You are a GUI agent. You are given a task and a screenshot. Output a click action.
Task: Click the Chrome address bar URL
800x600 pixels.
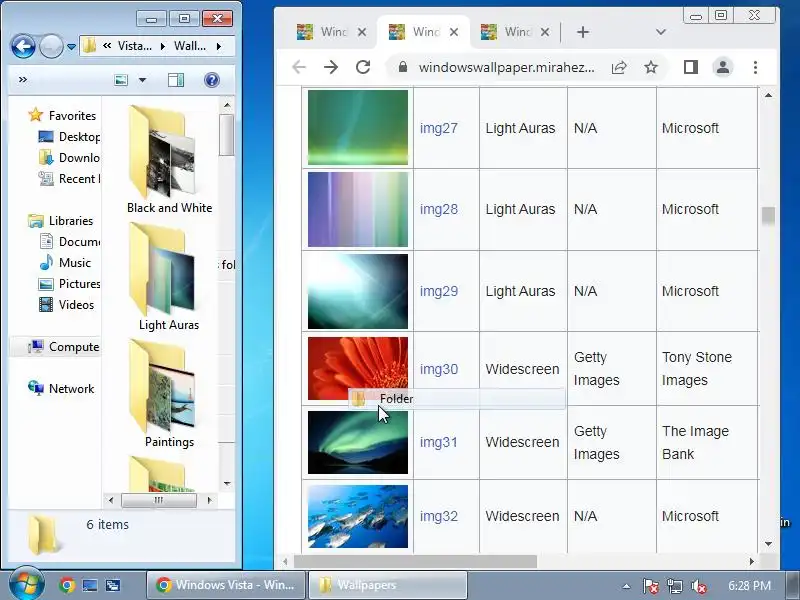(506, 67)
